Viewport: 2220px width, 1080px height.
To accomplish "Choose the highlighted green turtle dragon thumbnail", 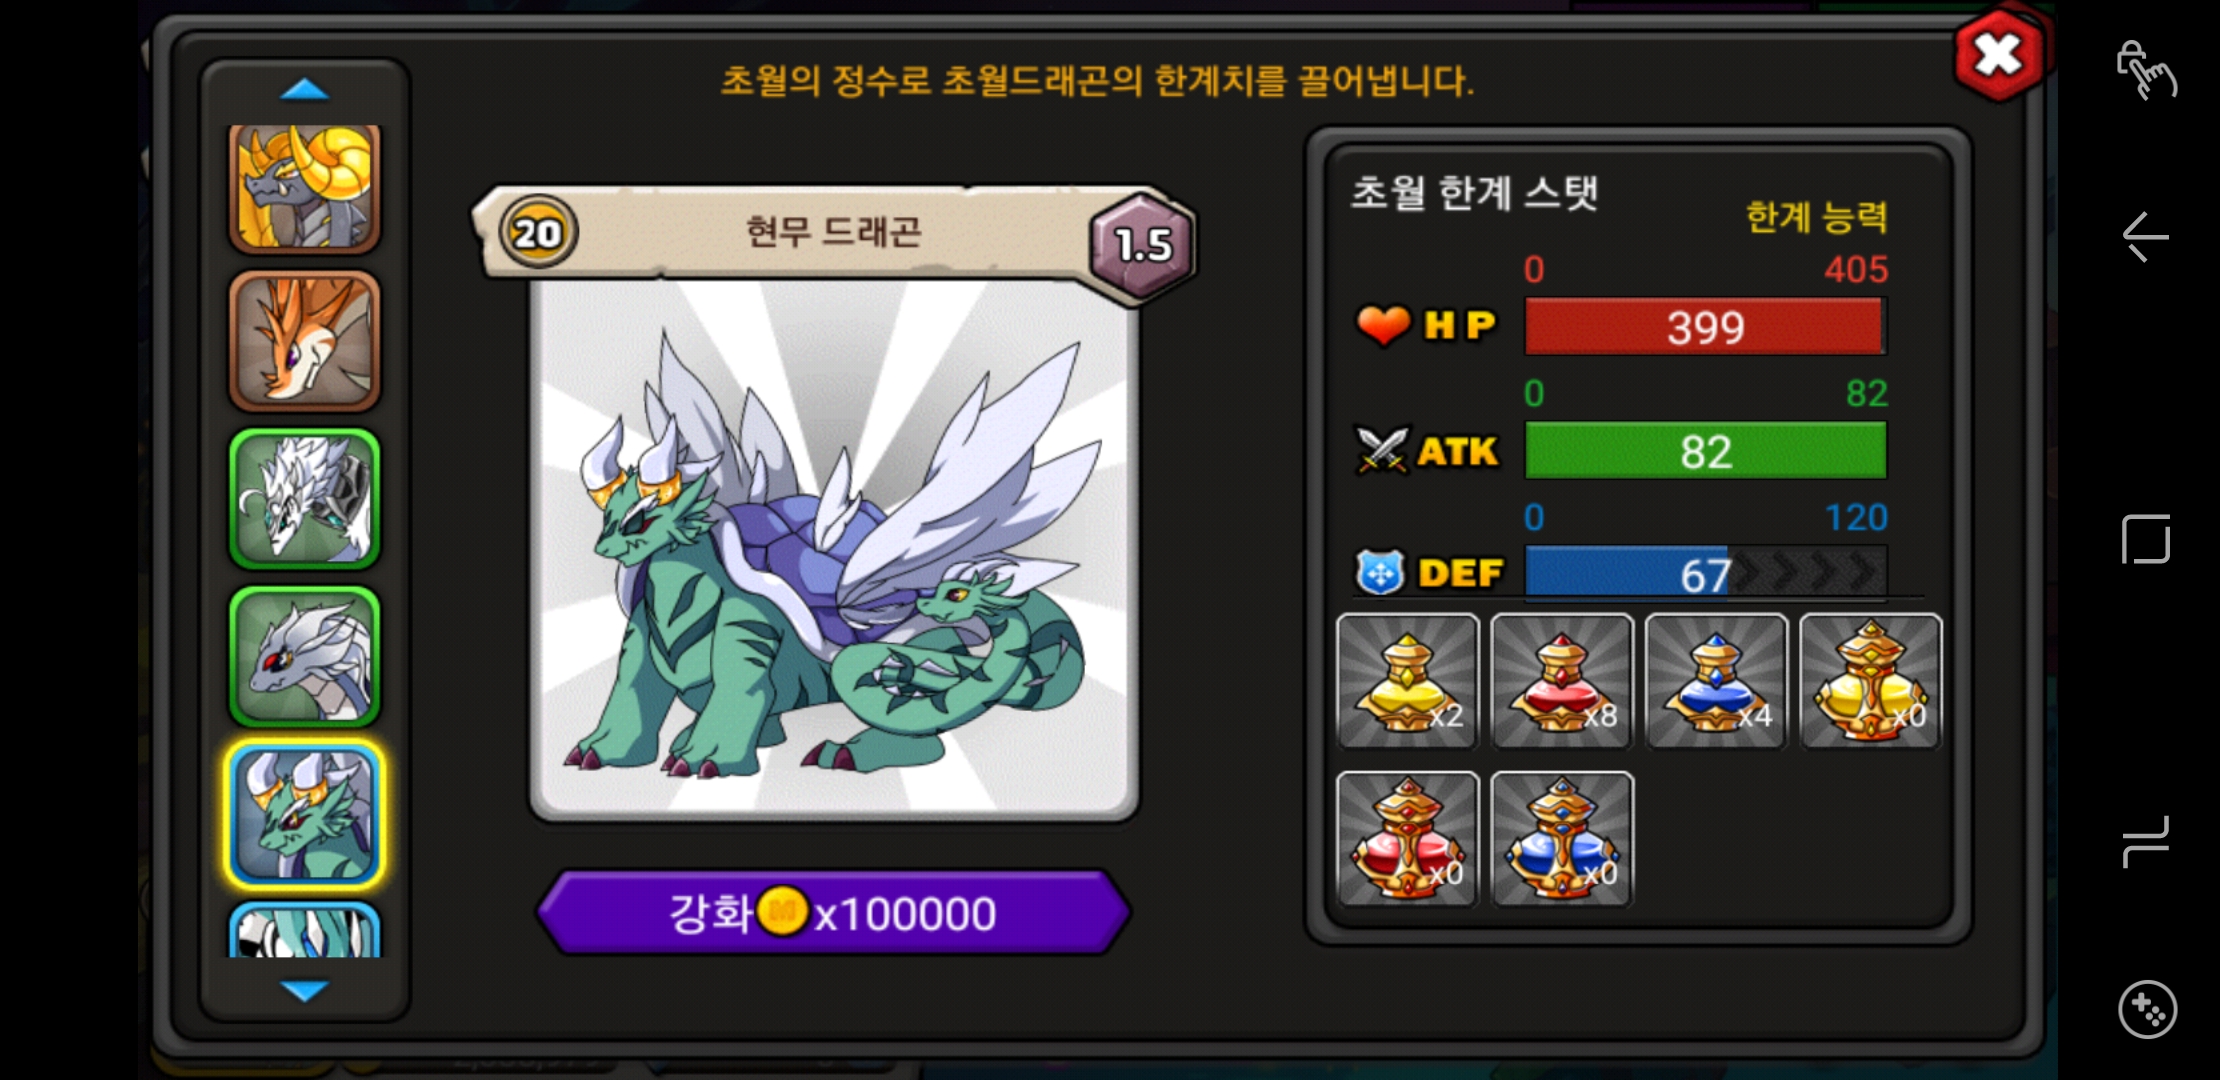I will 305,815.
